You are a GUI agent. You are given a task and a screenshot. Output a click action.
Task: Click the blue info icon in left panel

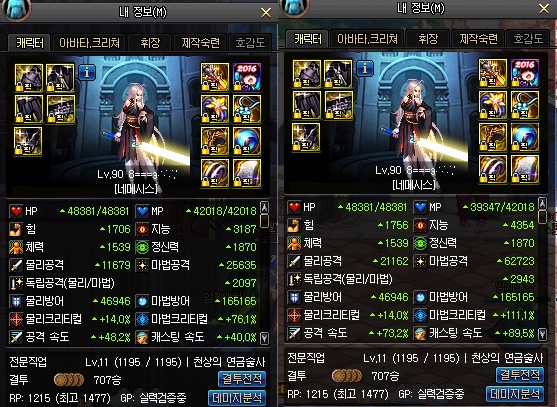click(x=87, y=72)
